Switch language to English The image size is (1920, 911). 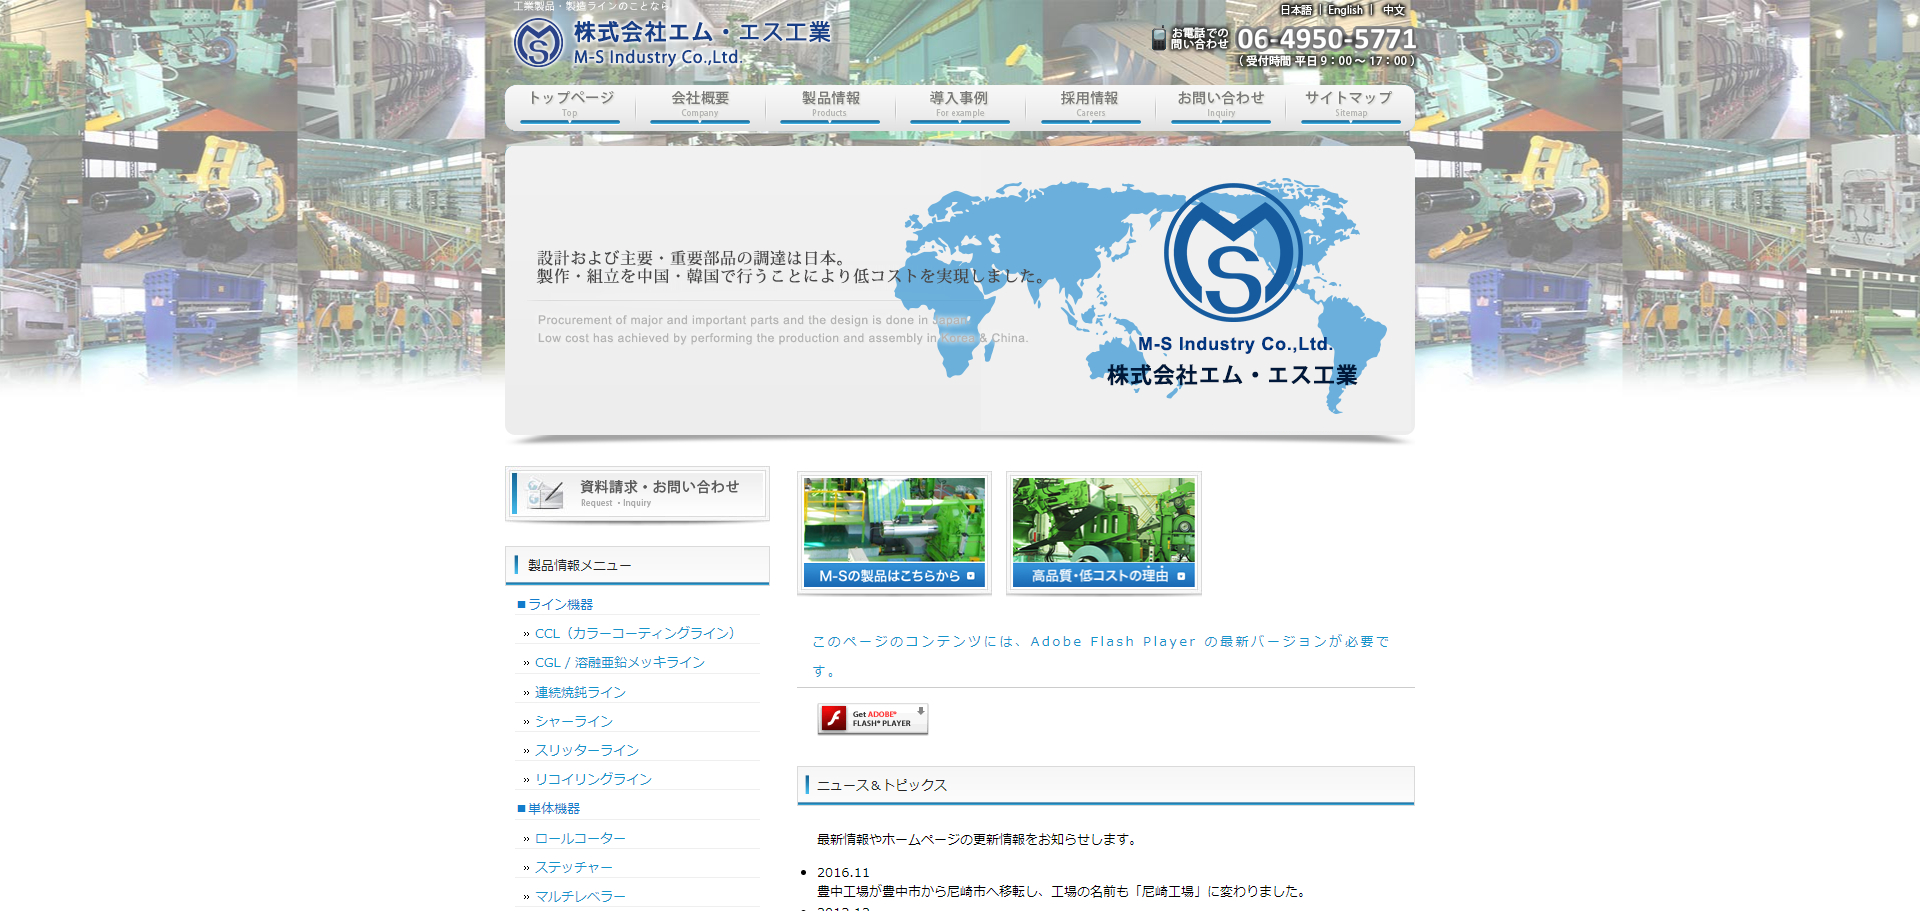1345,10
